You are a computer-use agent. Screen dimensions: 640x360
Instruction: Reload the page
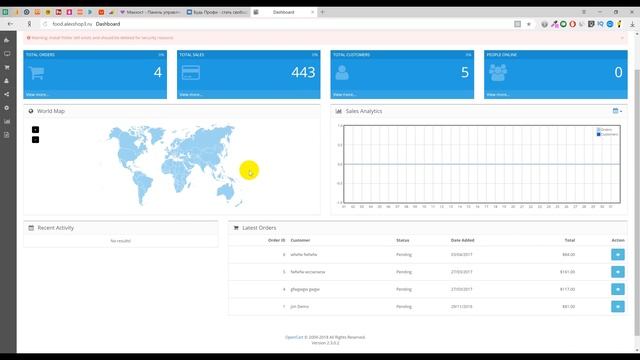[x=45, y=24]
